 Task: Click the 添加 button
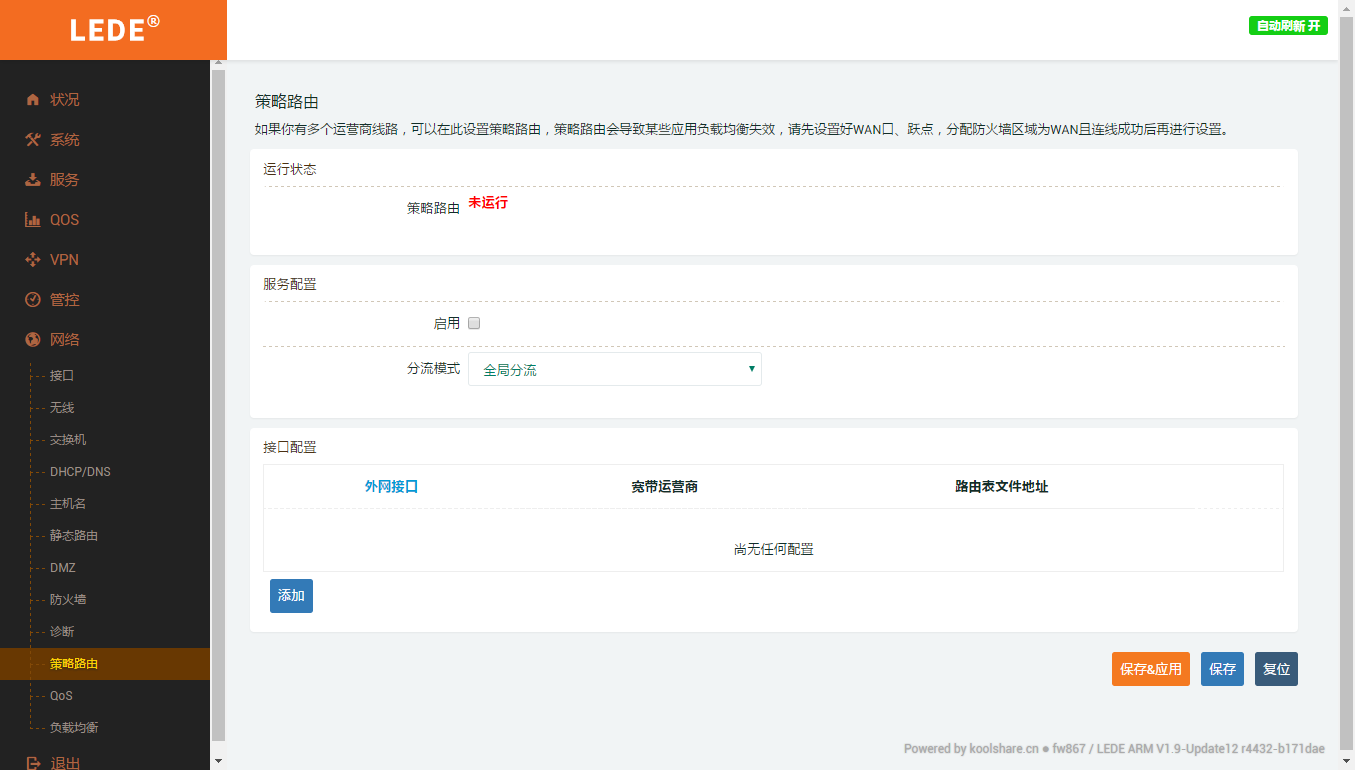(291, 596)
